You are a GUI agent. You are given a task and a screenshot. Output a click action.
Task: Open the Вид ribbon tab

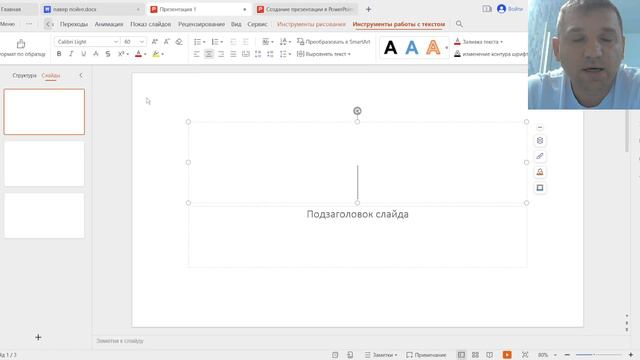pos(236,24)
